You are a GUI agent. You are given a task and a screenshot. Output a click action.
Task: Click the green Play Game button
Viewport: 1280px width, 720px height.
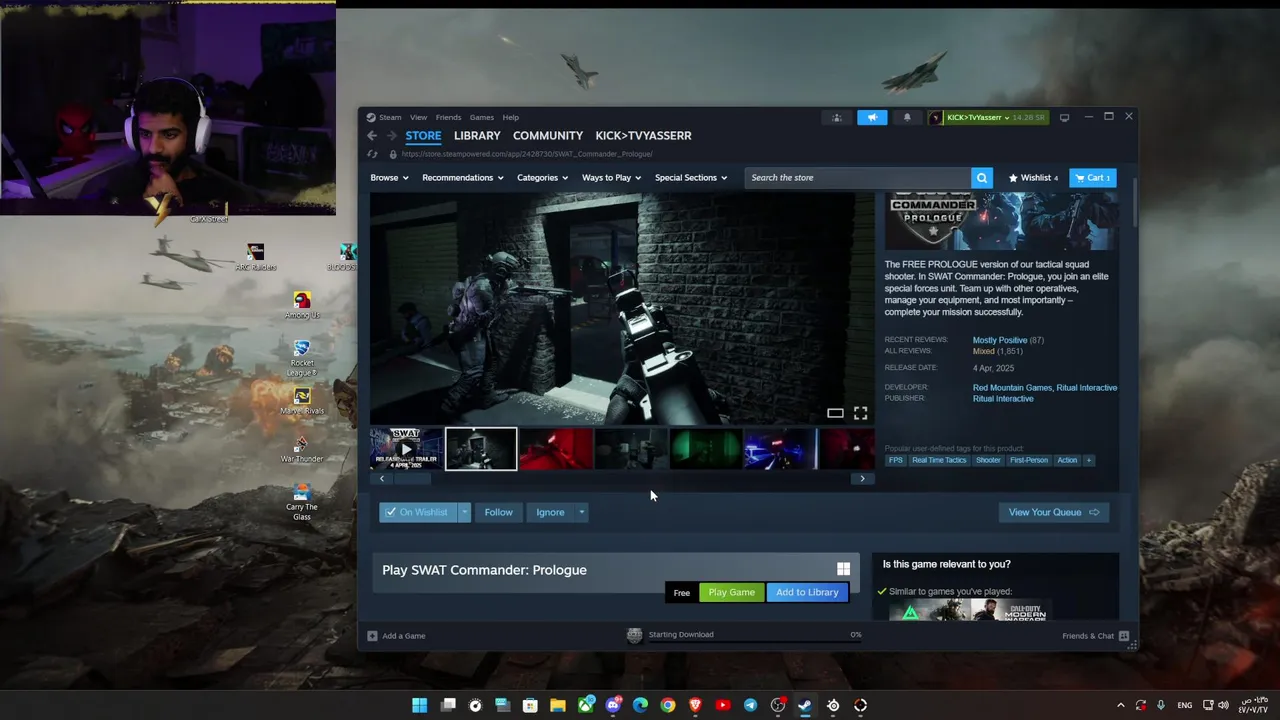[732, 592]
